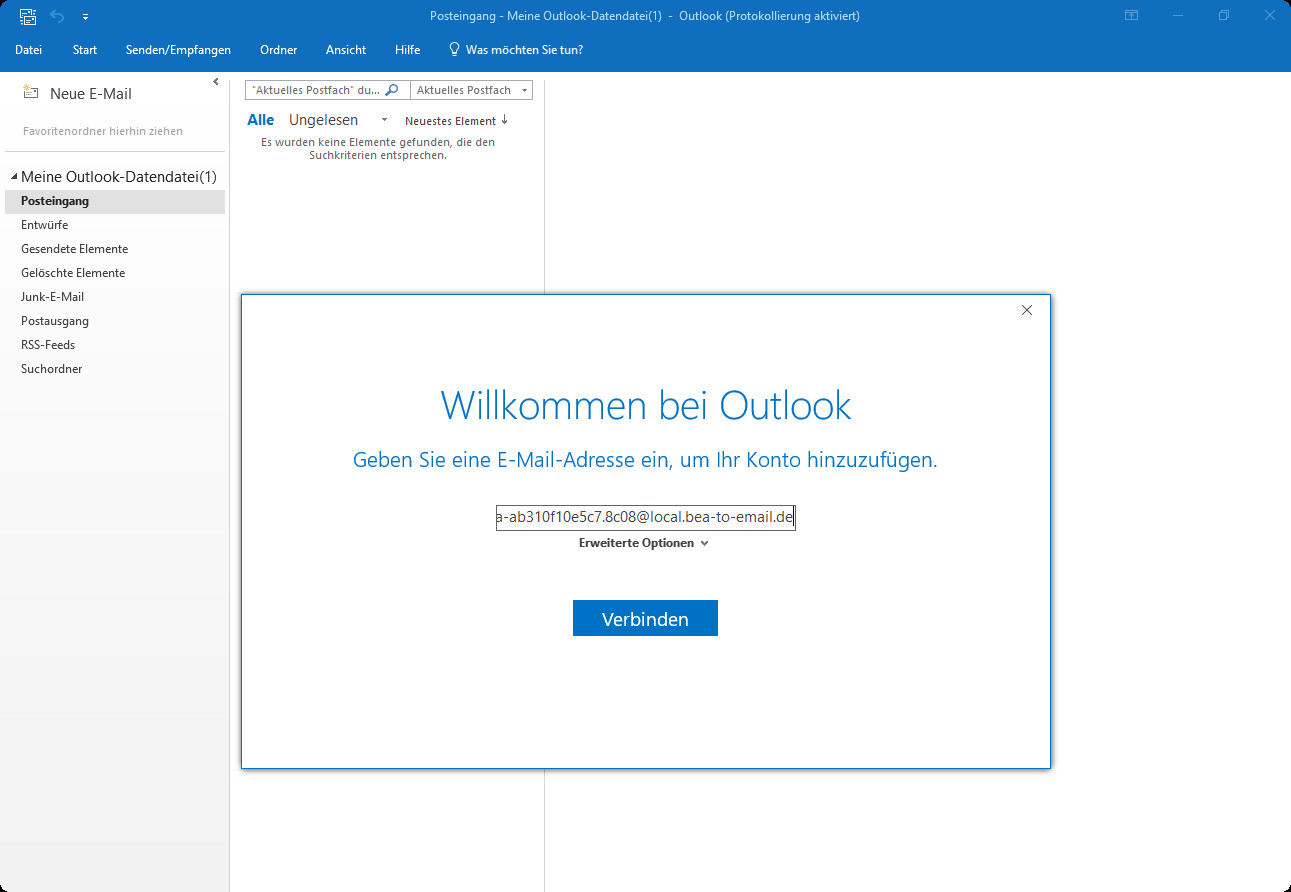Select the Ungelesen mail filter
Screen dimensions: 1291x892
pyautogui.click(x=323, y=120)
